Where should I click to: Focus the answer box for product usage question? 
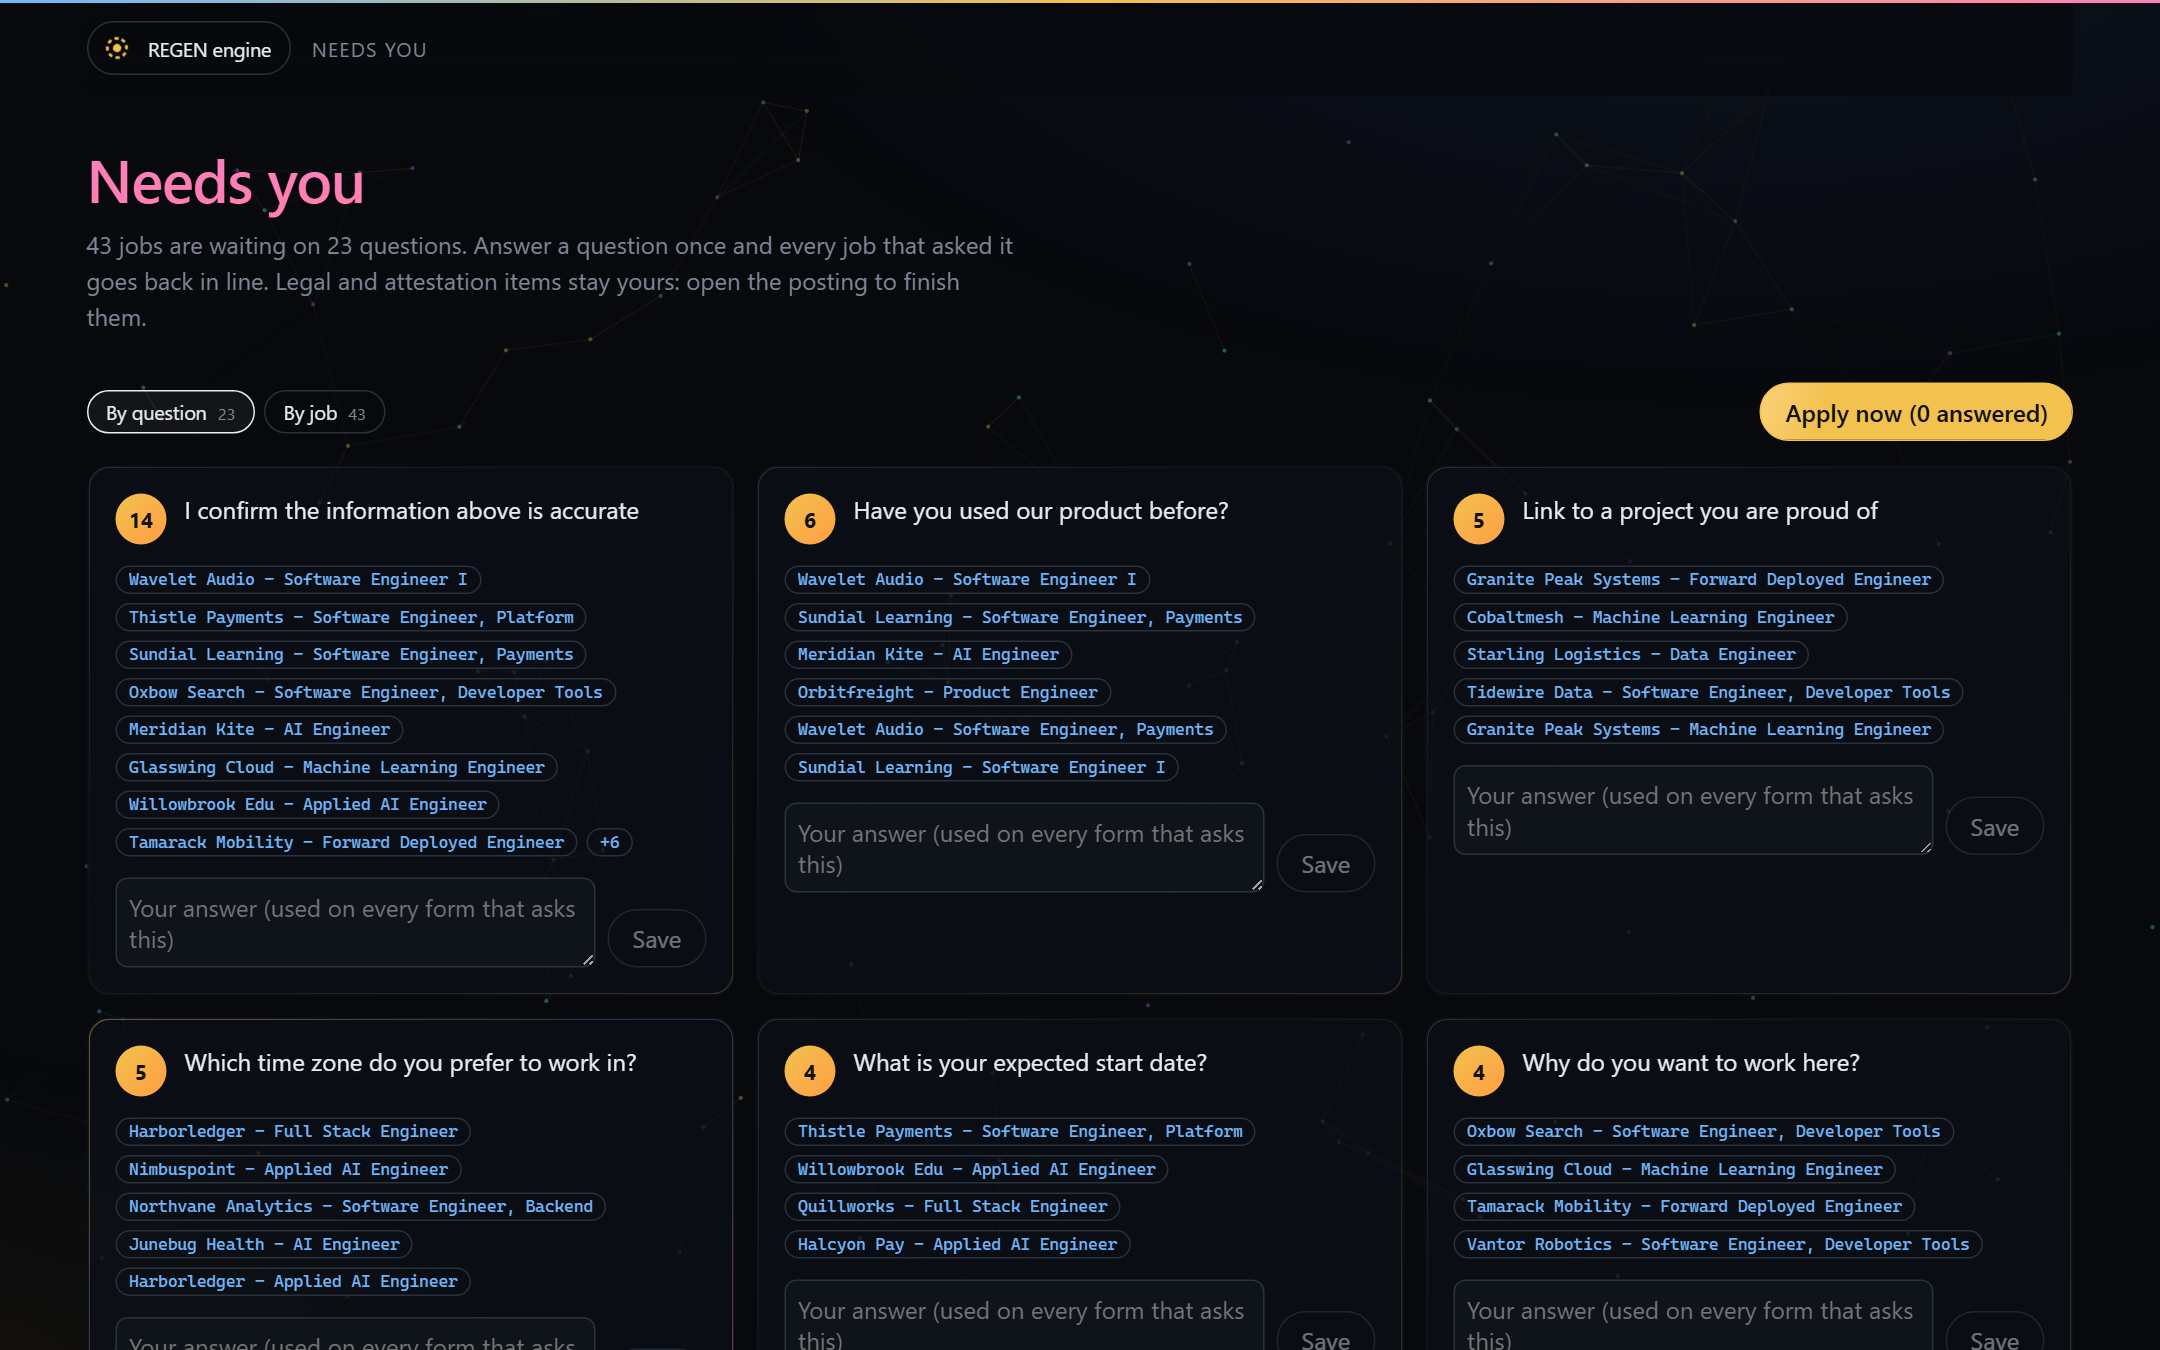tap(1025, 848)
